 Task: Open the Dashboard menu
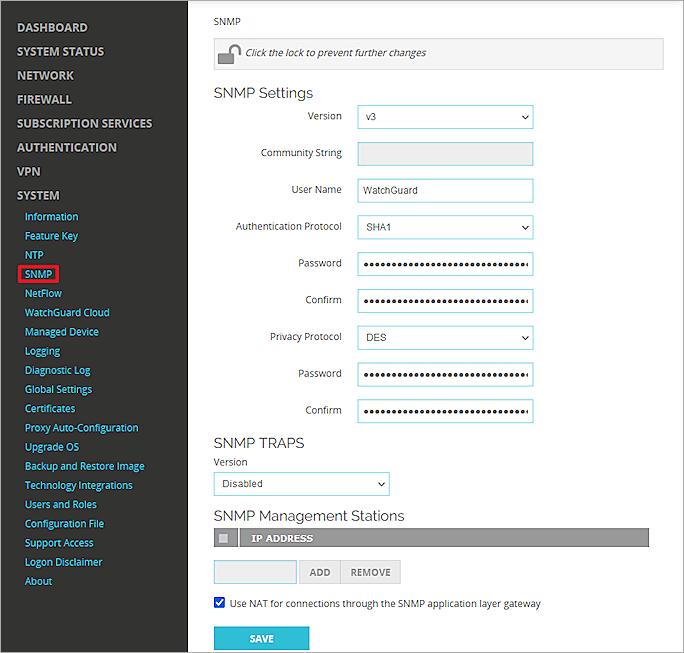point(52,27)
